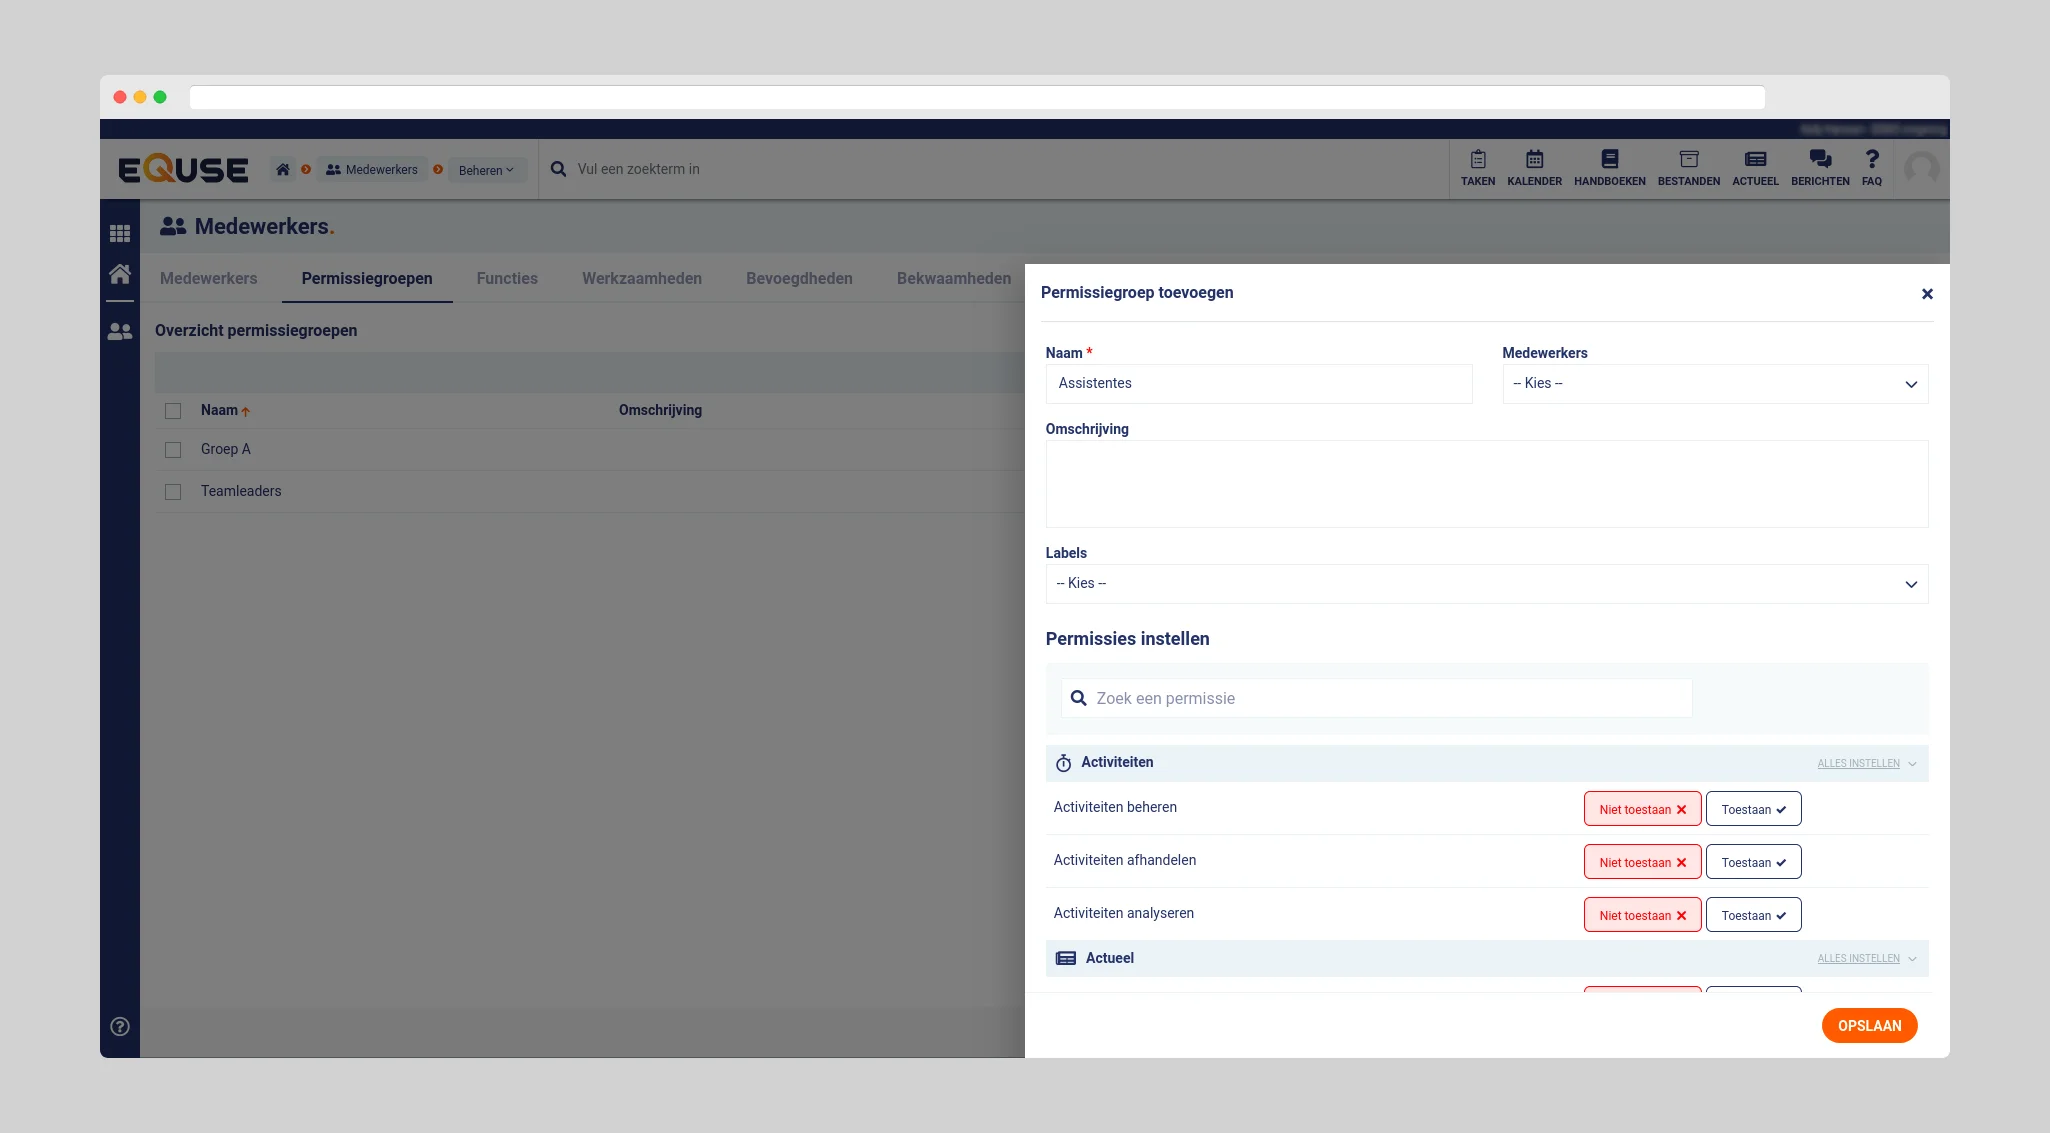Open the Labels Kies dropdown
Viewport: 2050px width, 1133px height.
click(1486, 584)
